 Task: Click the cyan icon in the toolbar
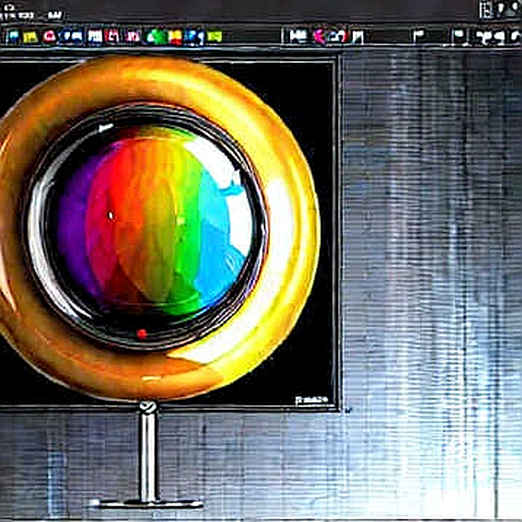[x=13, y=36]
